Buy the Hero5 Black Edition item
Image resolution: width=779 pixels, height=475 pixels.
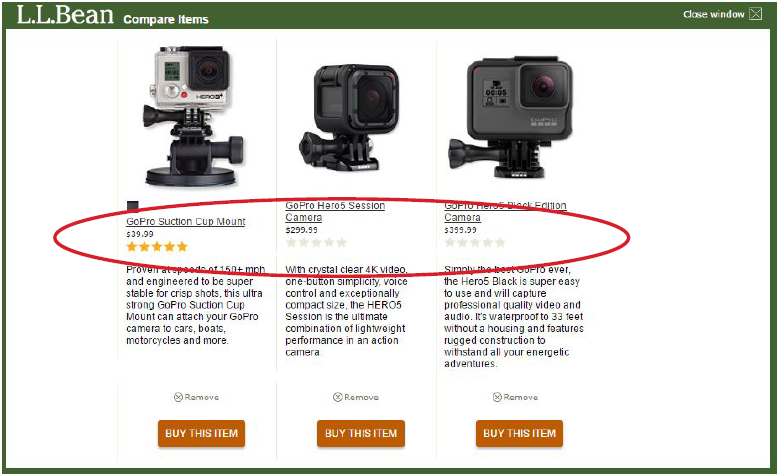(x=519, y=433)
